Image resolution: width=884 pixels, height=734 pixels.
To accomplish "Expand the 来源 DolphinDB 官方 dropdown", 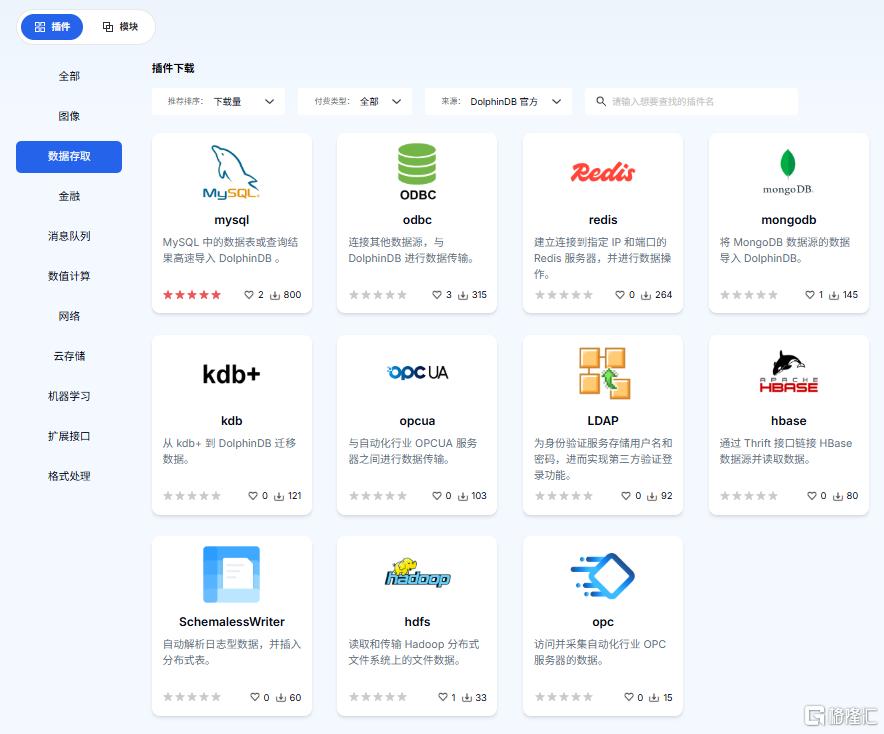I will pyautogui.click(x=498, y=101).
